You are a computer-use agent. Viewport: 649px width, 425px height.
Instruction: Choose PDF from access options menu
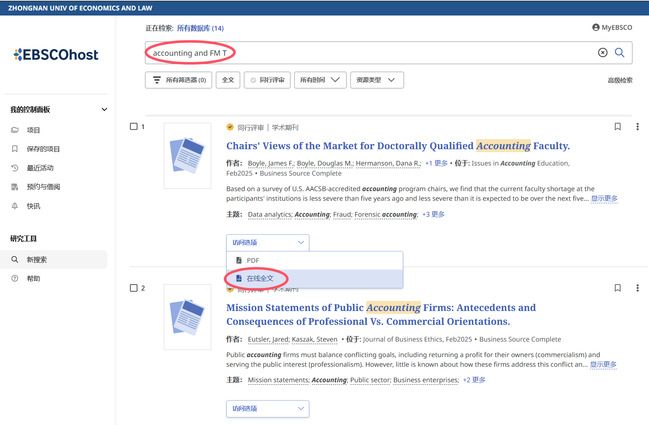click(x=253, y=260)
